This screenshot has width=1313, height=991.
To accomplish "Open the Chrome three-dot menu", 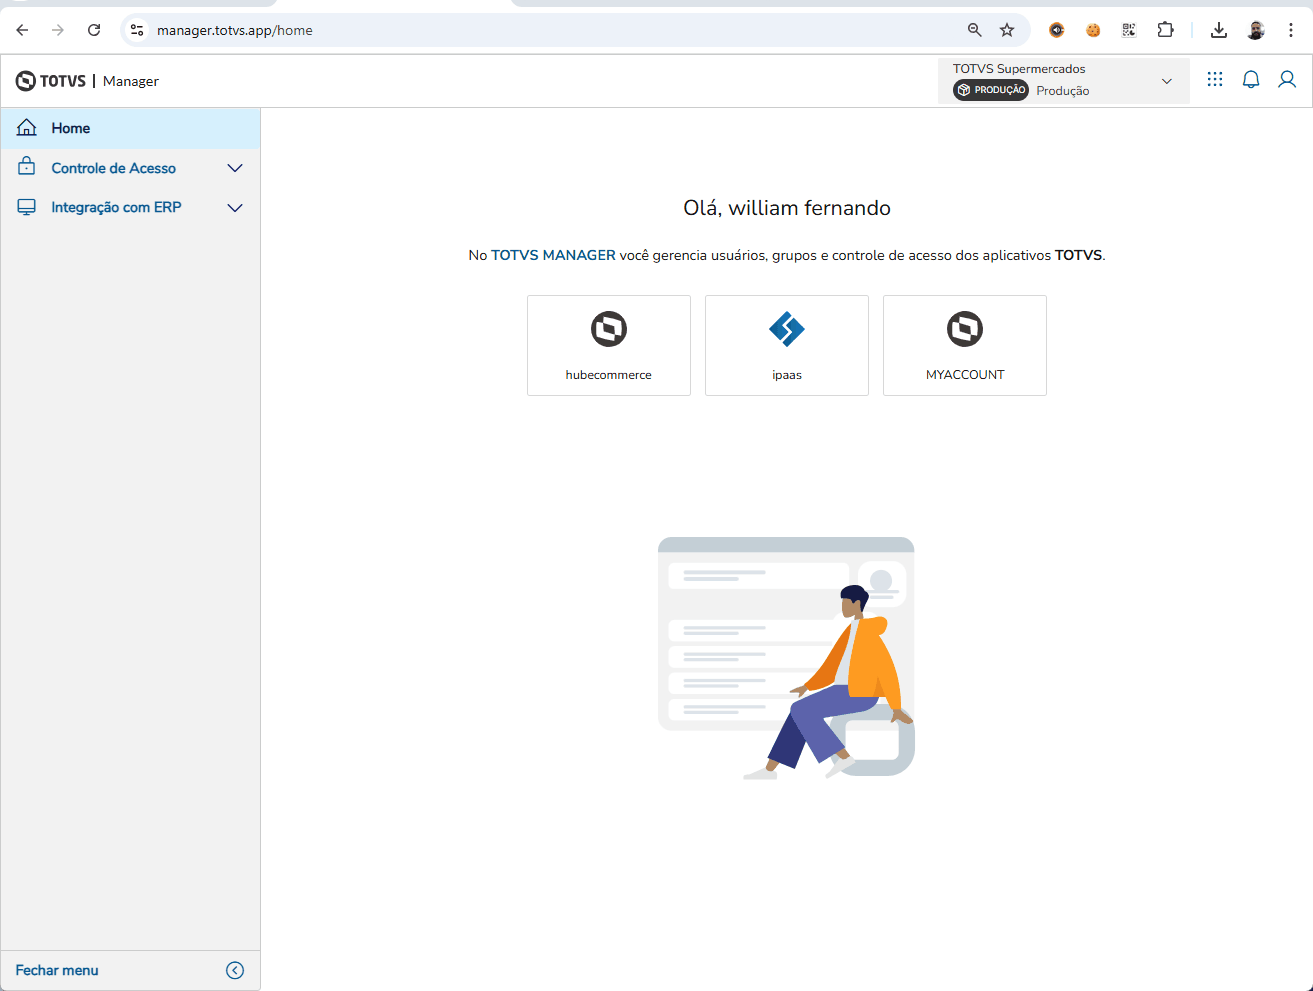I will 1291,30.
